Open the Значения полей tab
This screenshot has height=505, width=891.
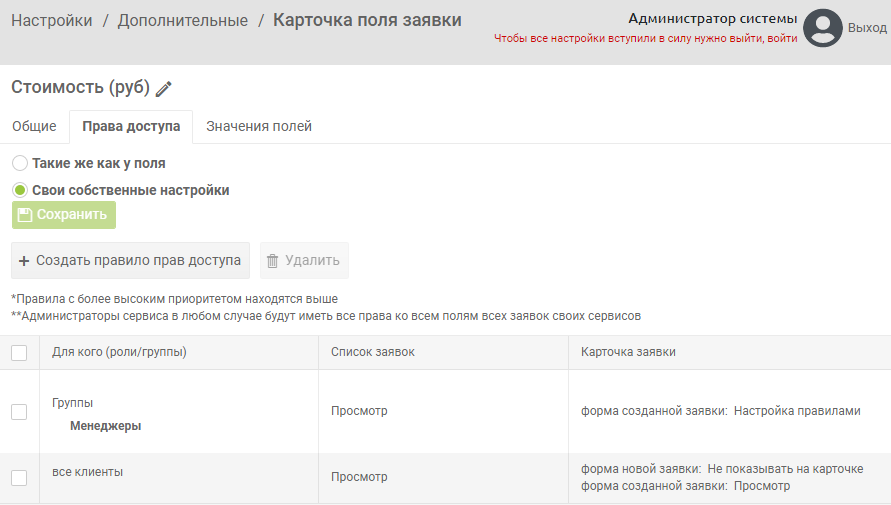pyautogui.click(x=259, y=127)
